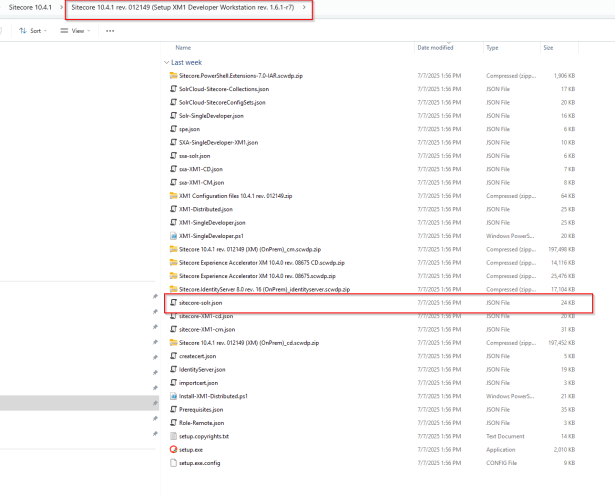Image resolution: width=615 pixels, height=496 pixels.
Task: Click the setup.exe.config file icon
Action: click(x=172, y=463)
